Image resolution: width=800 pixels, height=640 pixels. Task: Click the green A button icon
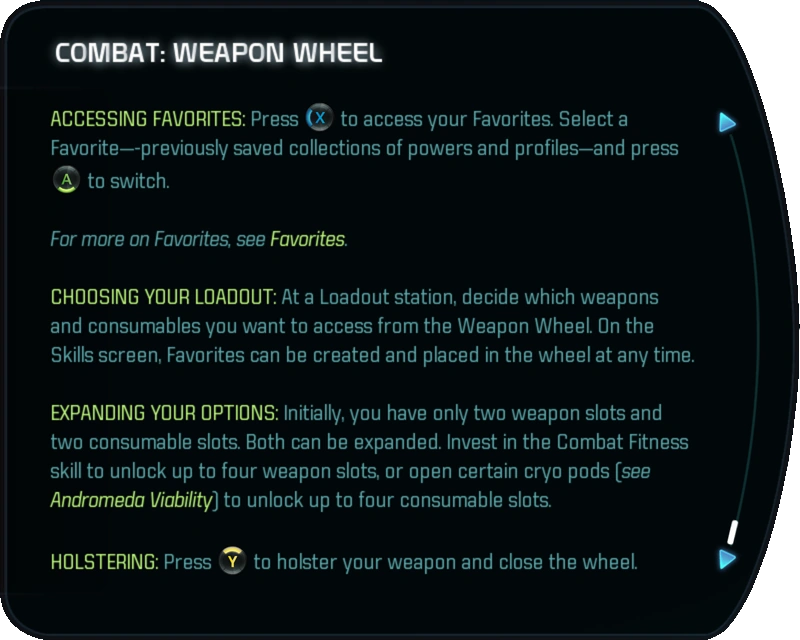(x=65, y=182)
